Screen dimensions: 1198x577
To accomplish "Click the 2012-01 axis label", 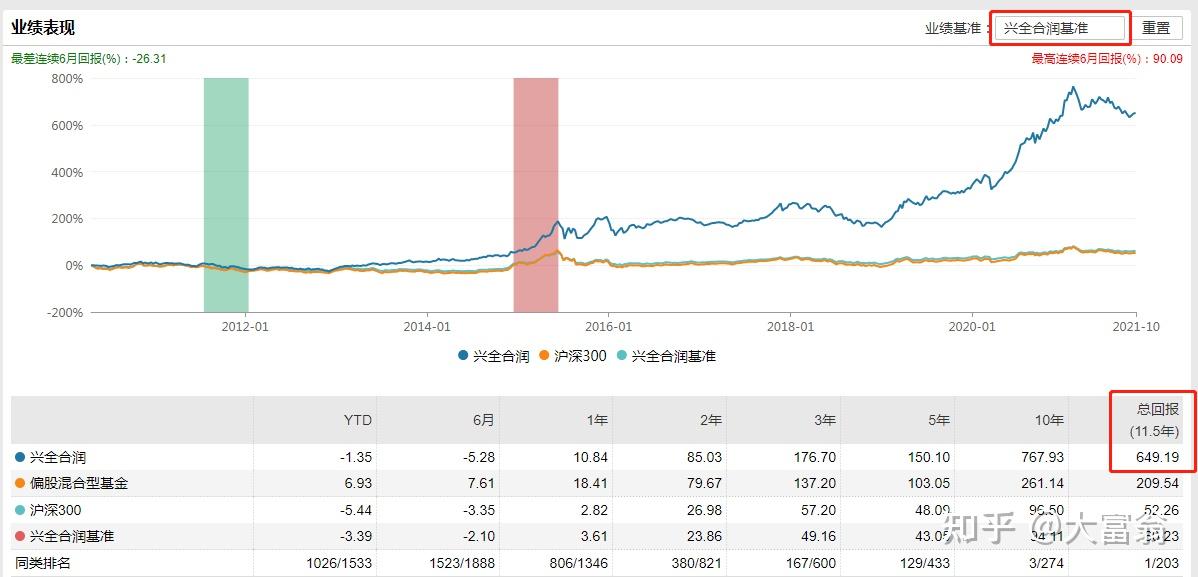I will pyautogui.click(x=246, y=326).
